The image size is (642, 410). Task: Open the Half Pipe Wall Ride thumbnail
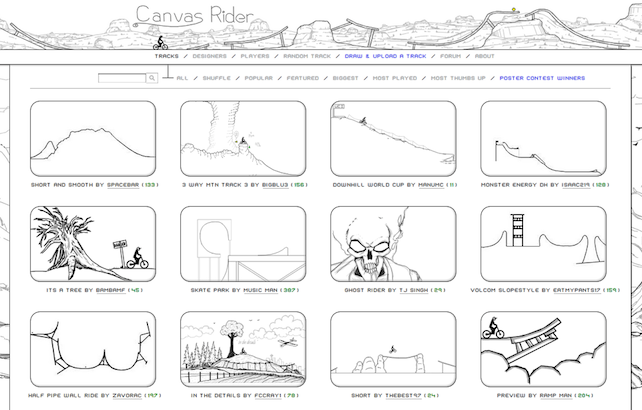93,348
